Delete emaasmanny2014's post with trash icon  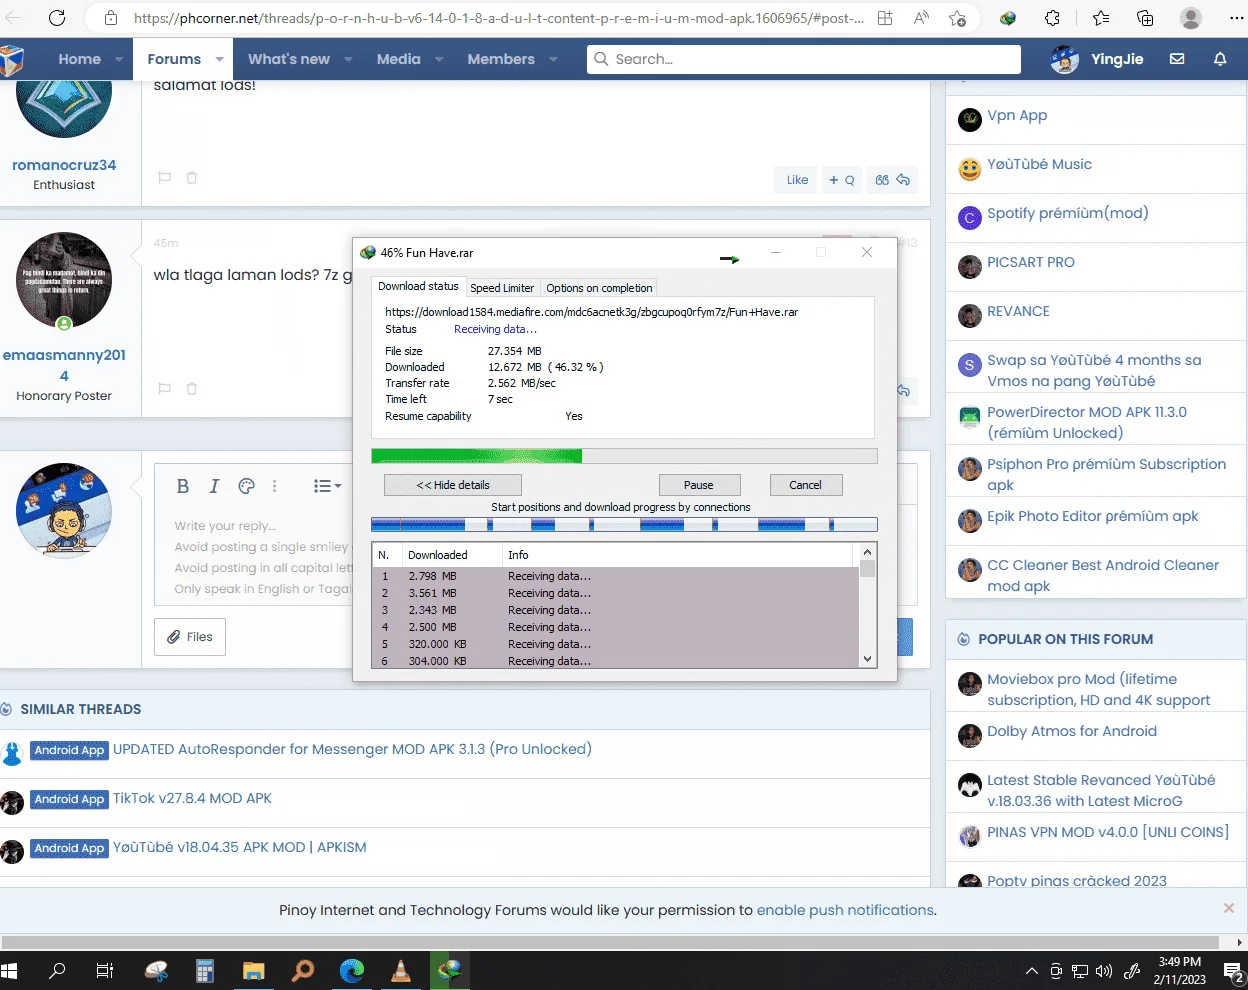coord(192,388)
